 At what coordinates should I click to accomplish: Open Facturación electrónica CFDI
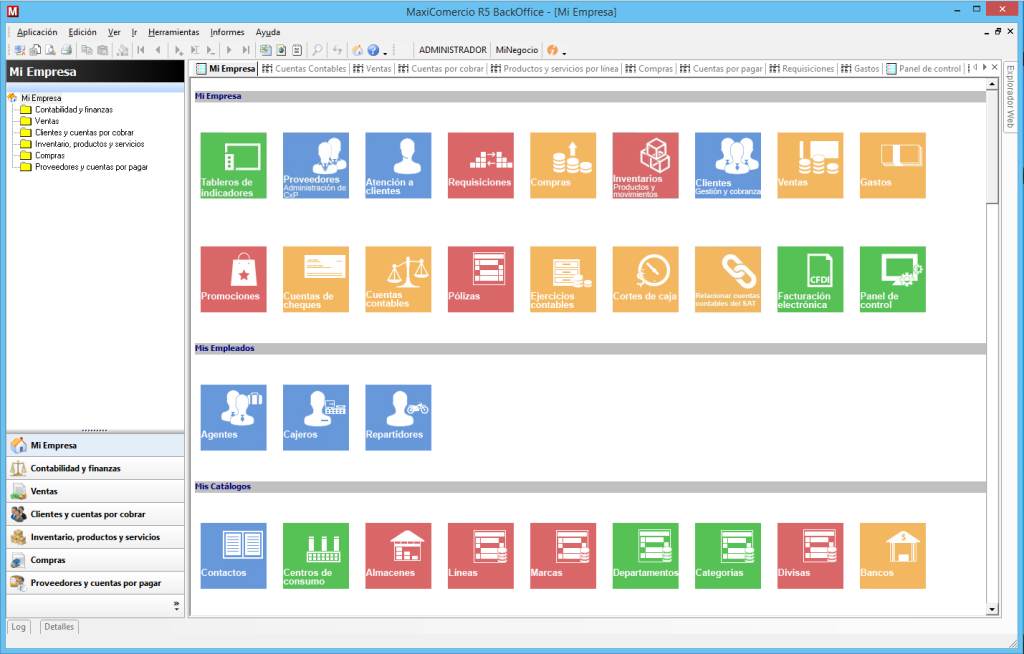[809, 278]
